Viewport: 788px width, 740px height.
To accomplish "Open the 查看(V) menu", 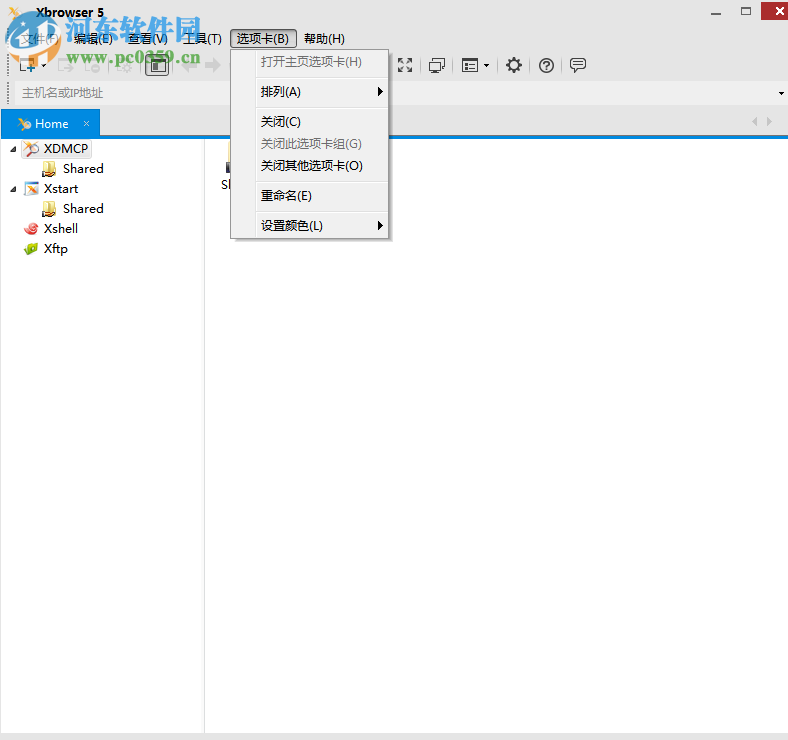I will [147, 39].
